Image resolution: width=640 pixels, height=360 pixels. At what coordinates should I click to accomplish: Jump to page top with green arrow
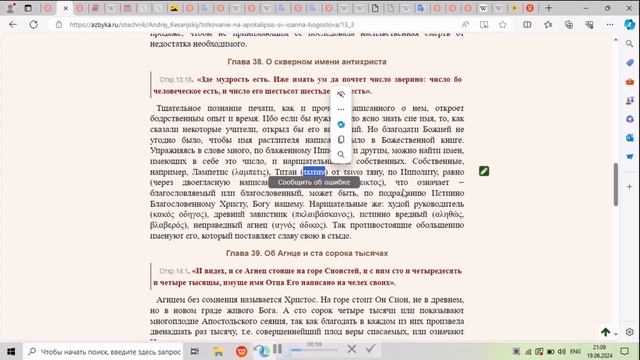pyautogui.click(x=606, y=332)
